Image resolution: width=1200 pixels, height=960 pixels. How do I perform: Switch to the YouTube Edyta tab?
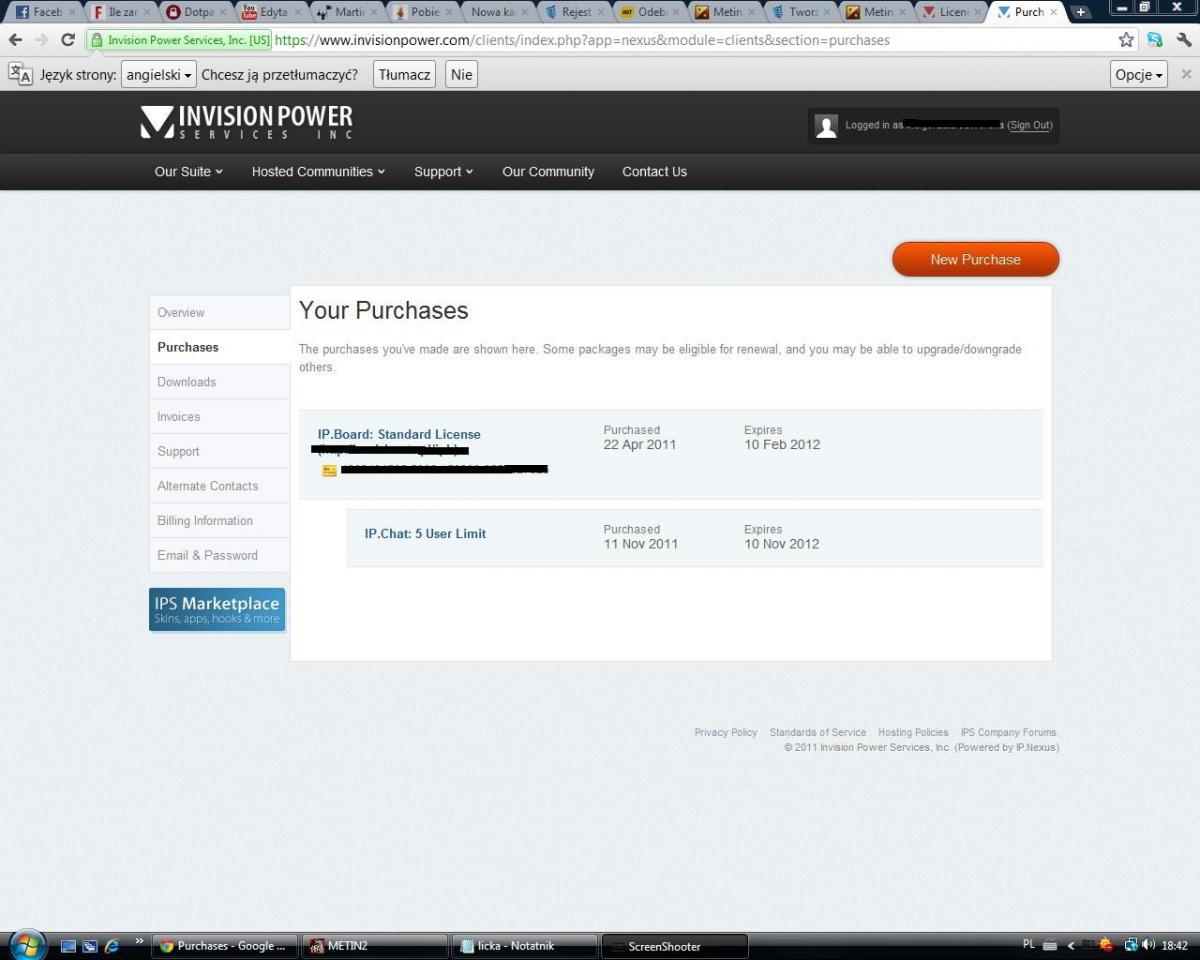(269, 12)
